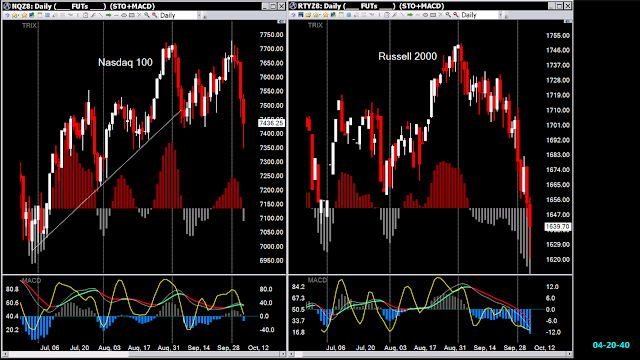This screenshot has width=640, height=360.
Task: Select the horizontal line tool in NQZ8 toolbar
Action: pyautogui.click(x=116, y=16)
